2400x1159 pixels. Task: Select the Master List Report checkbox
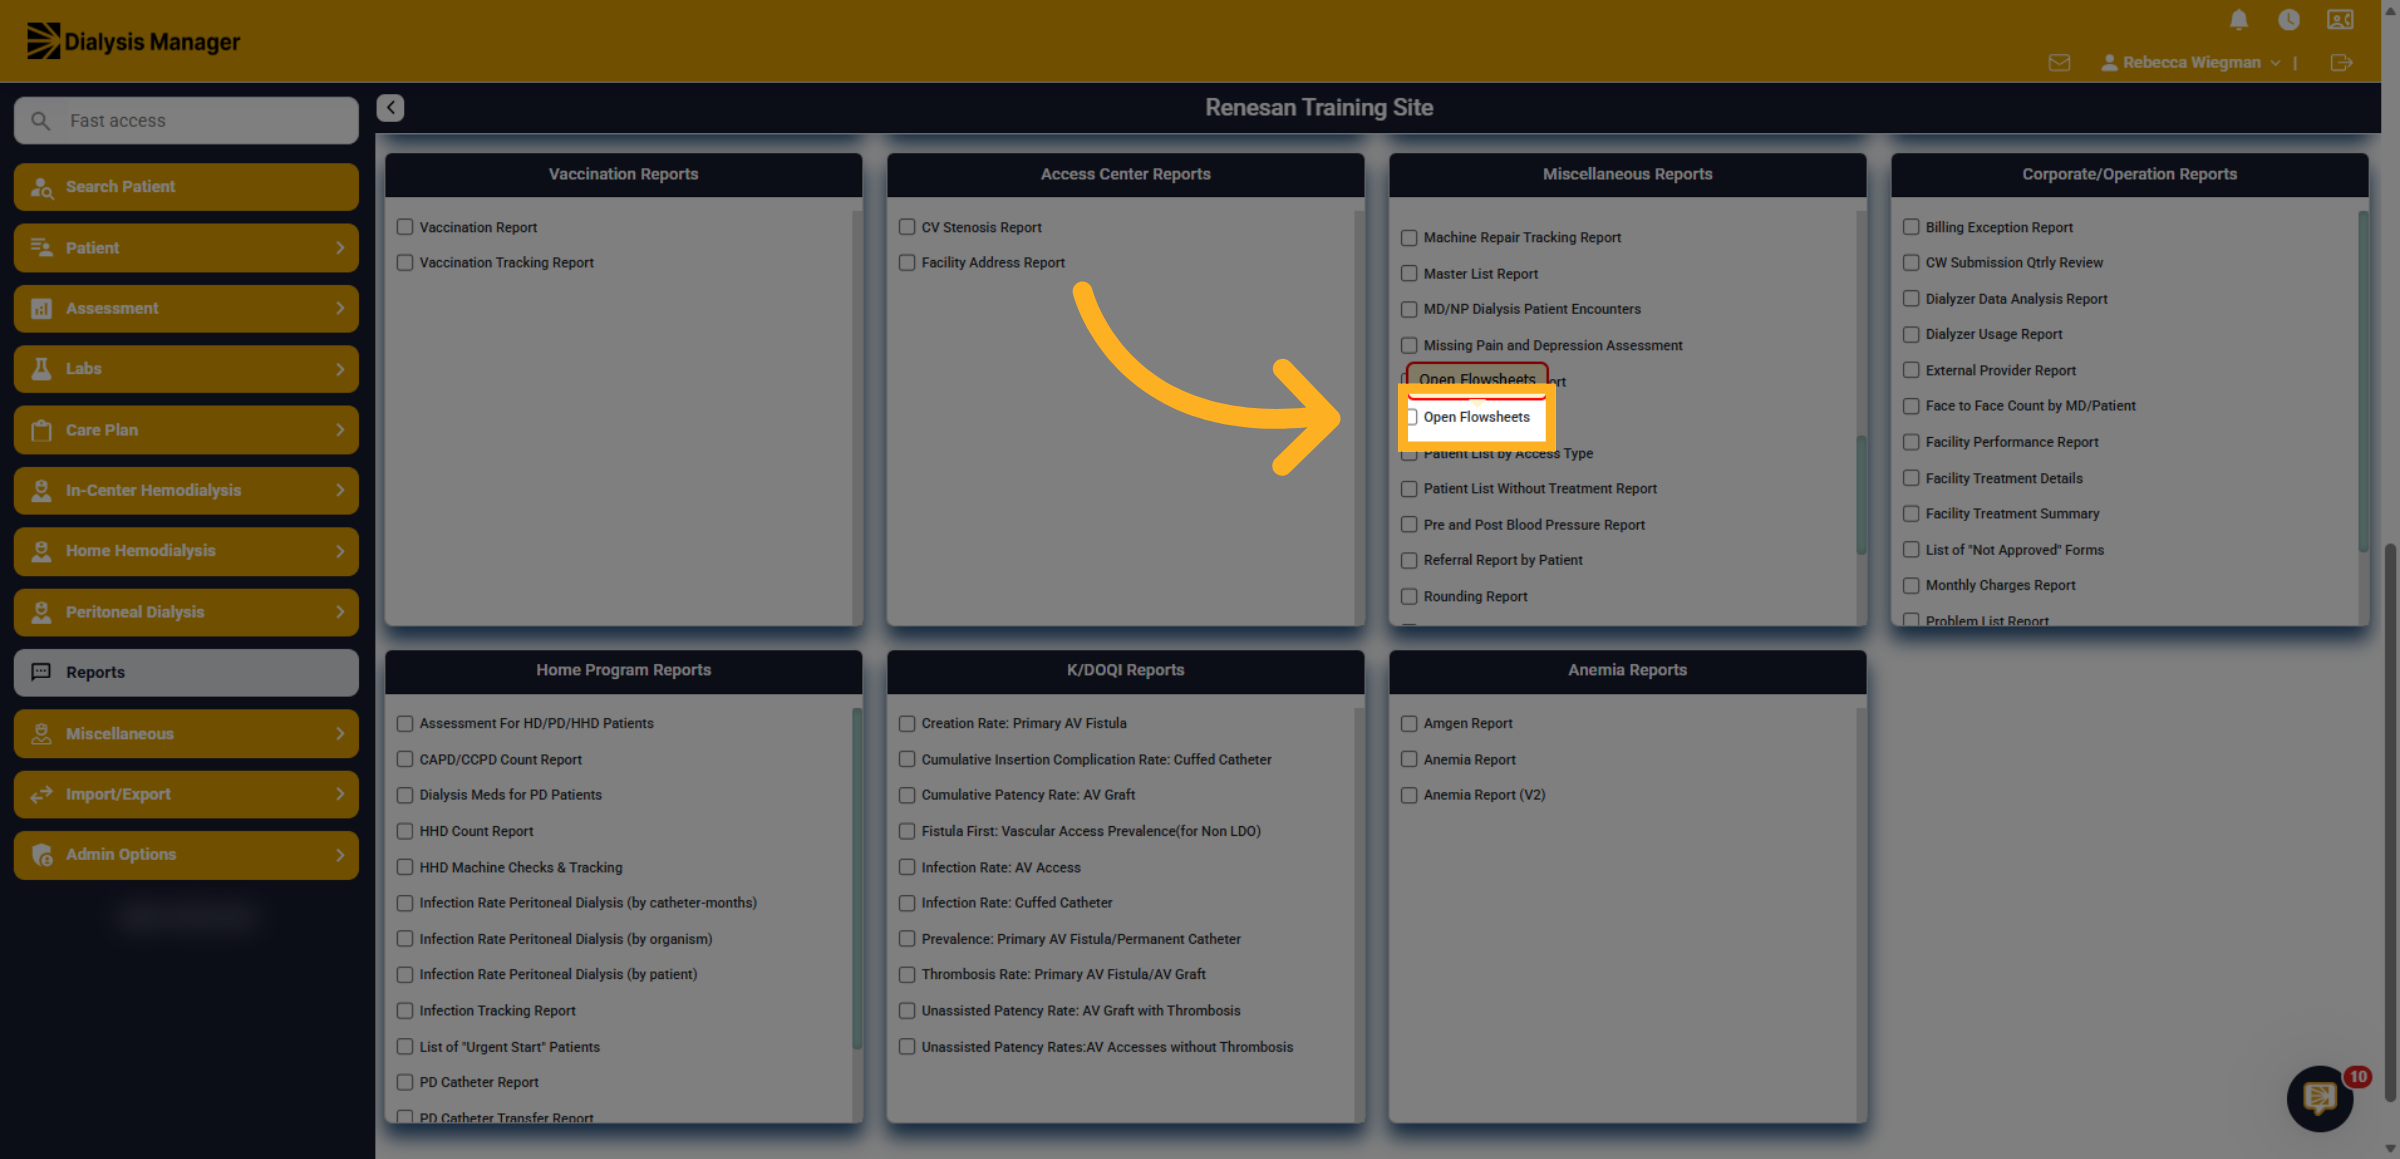coord(1409,273)
